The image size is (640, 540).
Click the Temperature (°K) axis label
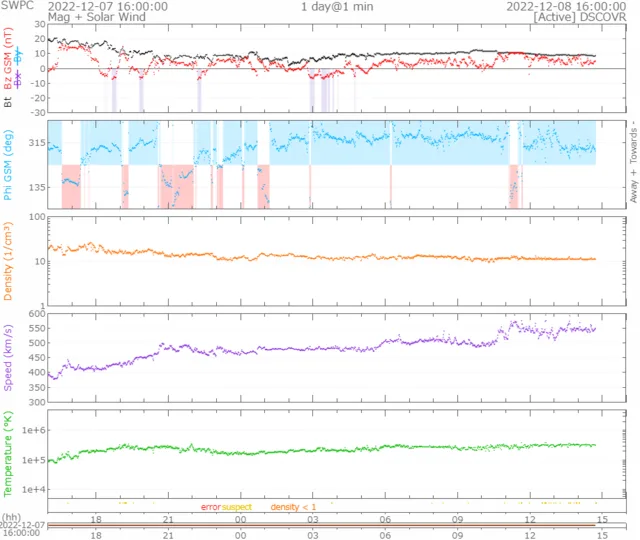coord(8,453)
